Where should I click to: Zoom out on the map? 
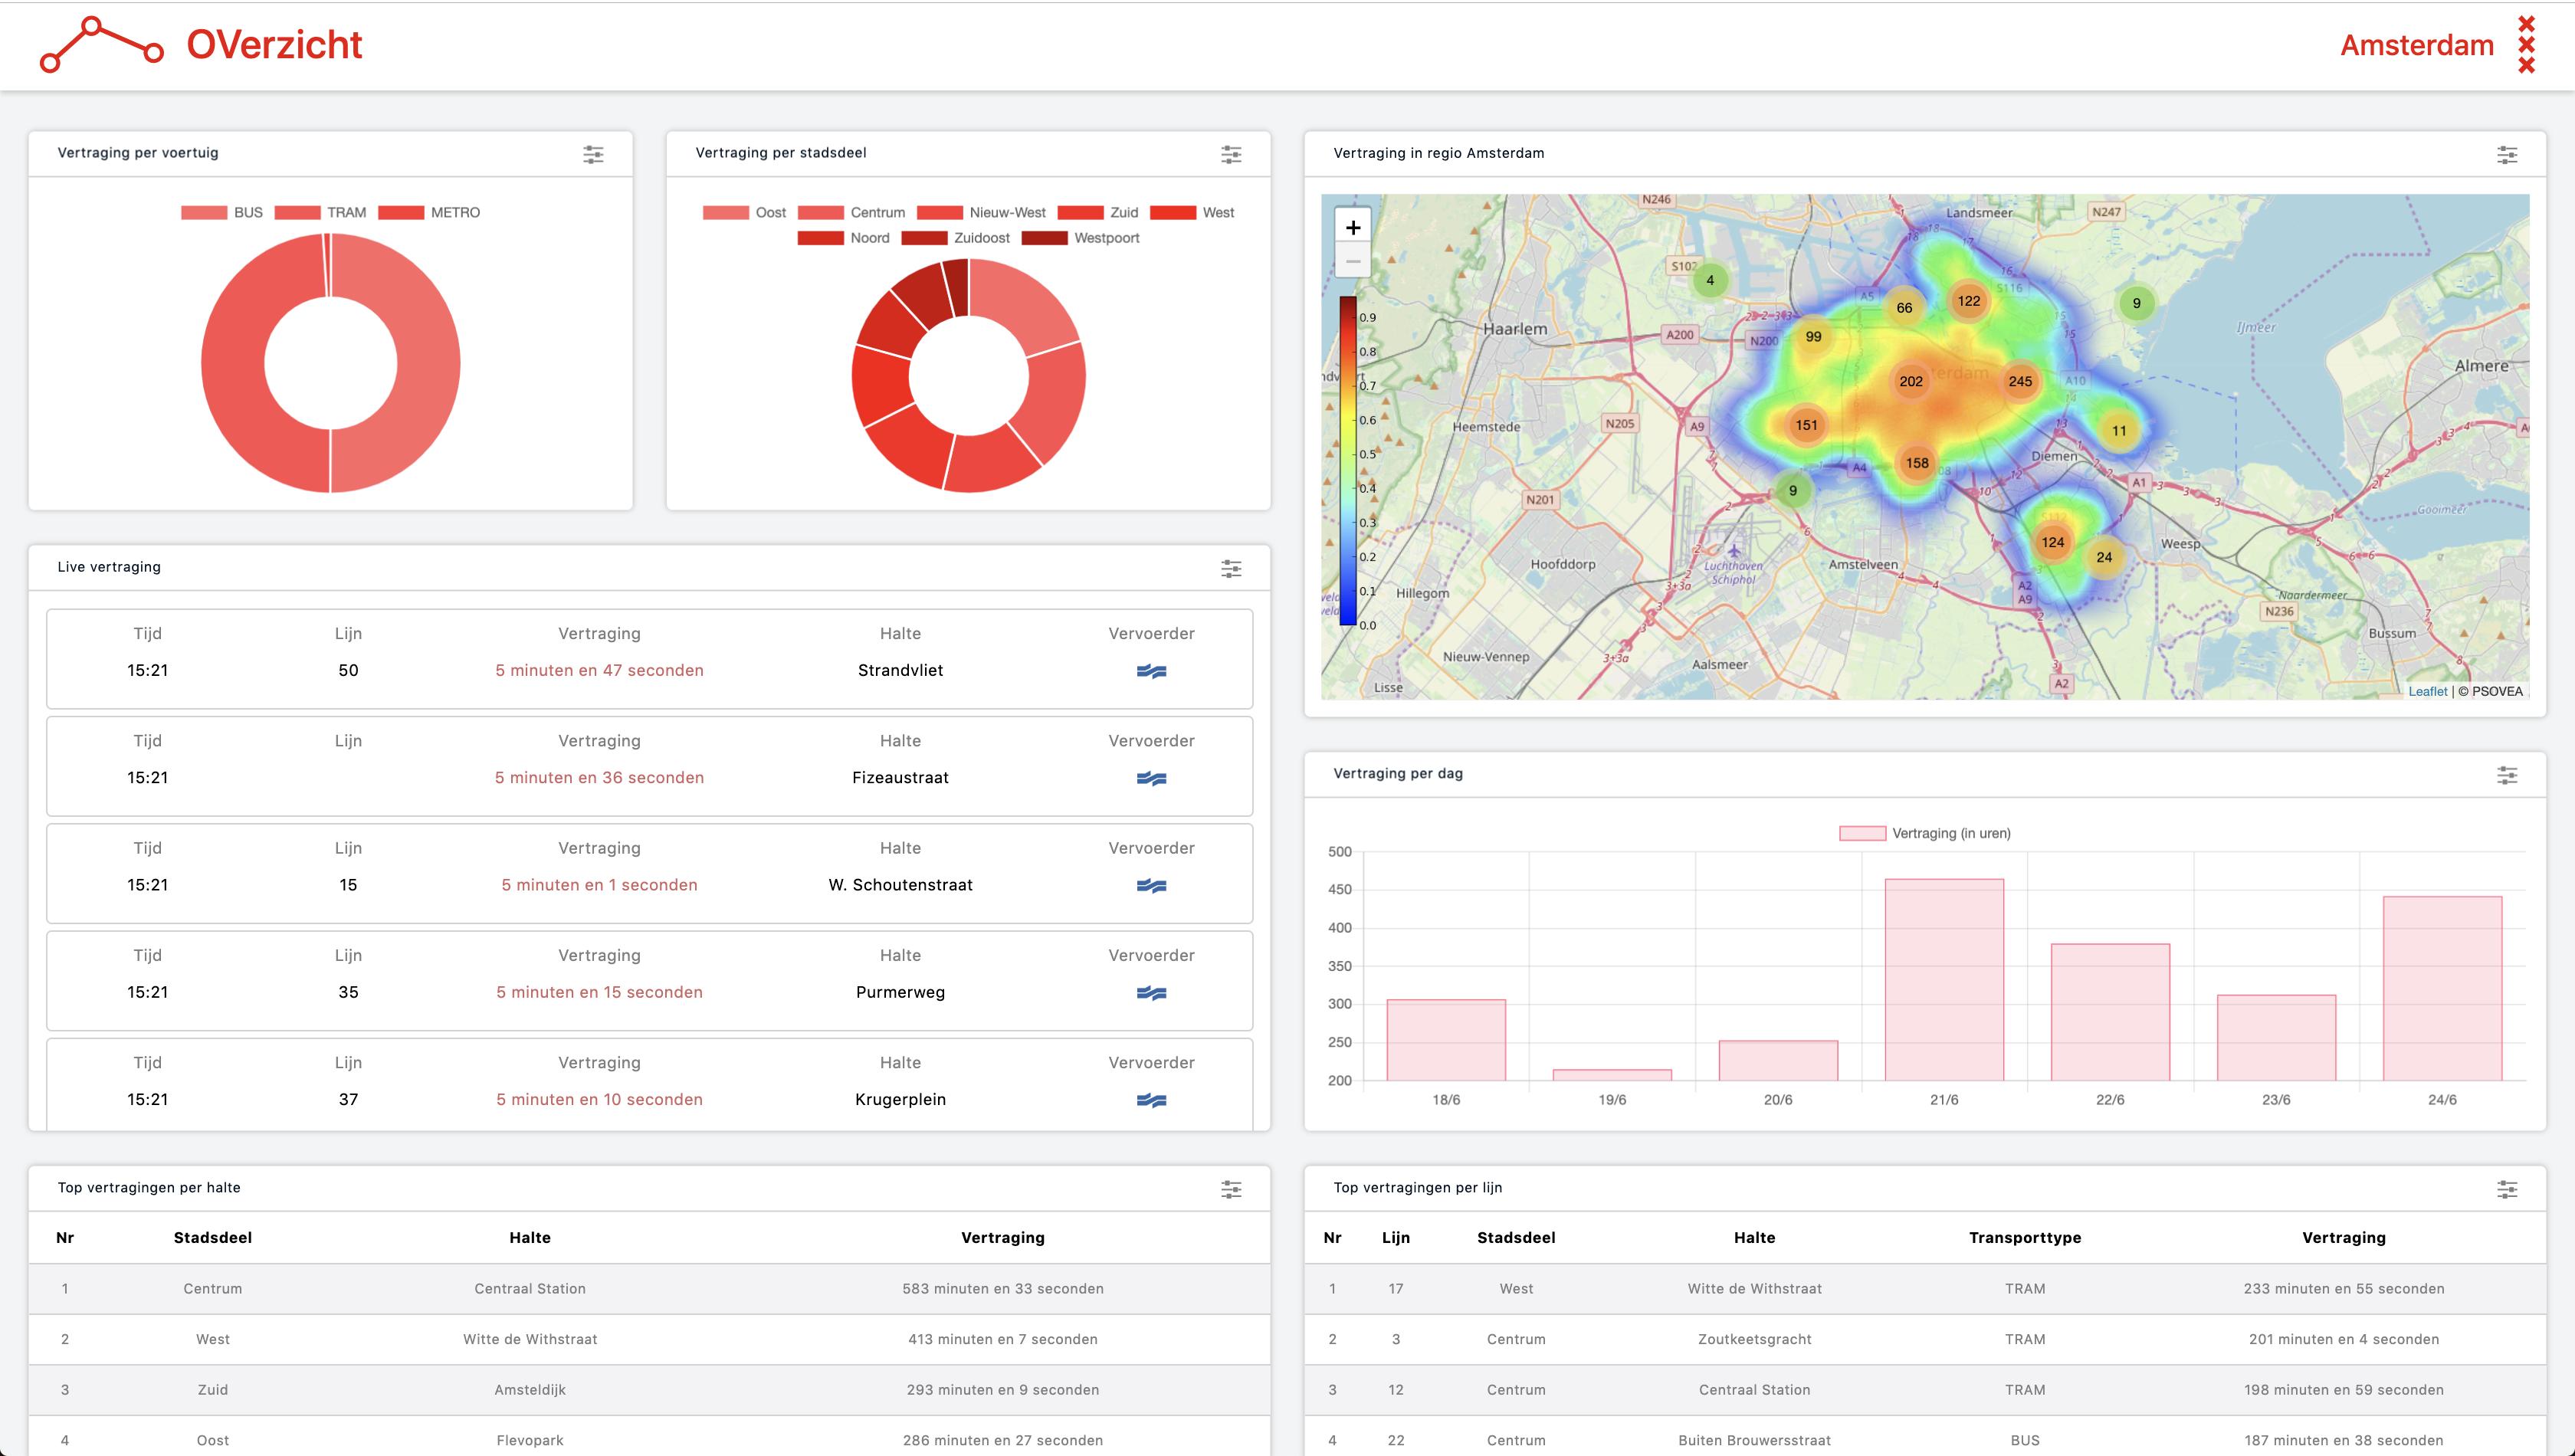pos(1352,262)
